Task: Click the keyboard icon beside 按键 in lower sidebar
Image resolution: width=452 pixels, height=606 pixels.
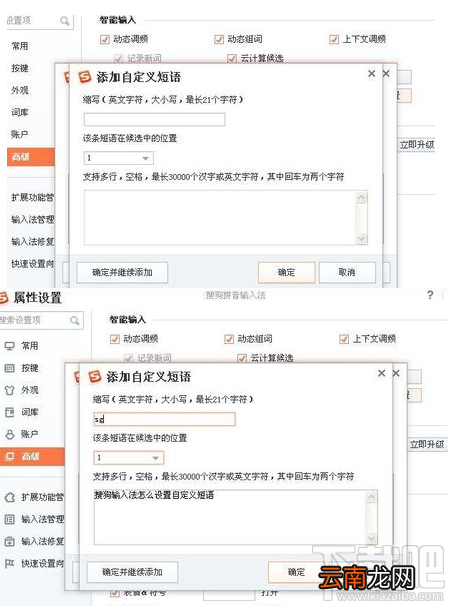Action: pyautogui.click(x=9, y=368)
